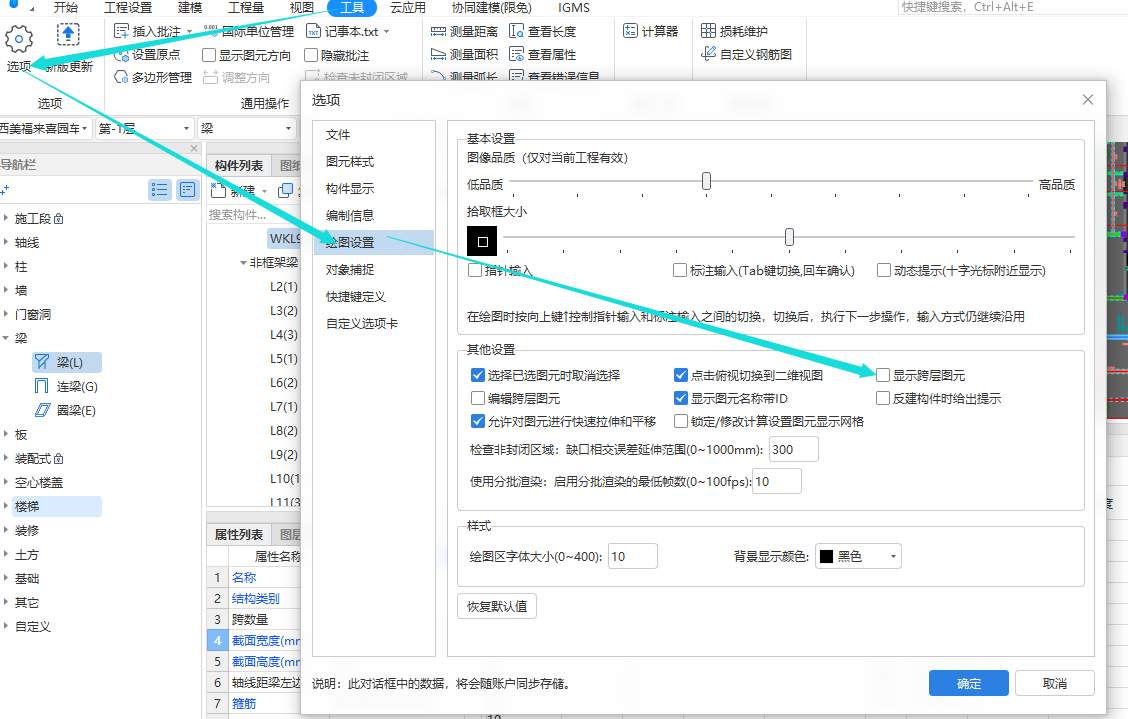Enable 编辑跨层图元 checkbox
Viewport: 1128px width, 719px height.
click(478, 398)
